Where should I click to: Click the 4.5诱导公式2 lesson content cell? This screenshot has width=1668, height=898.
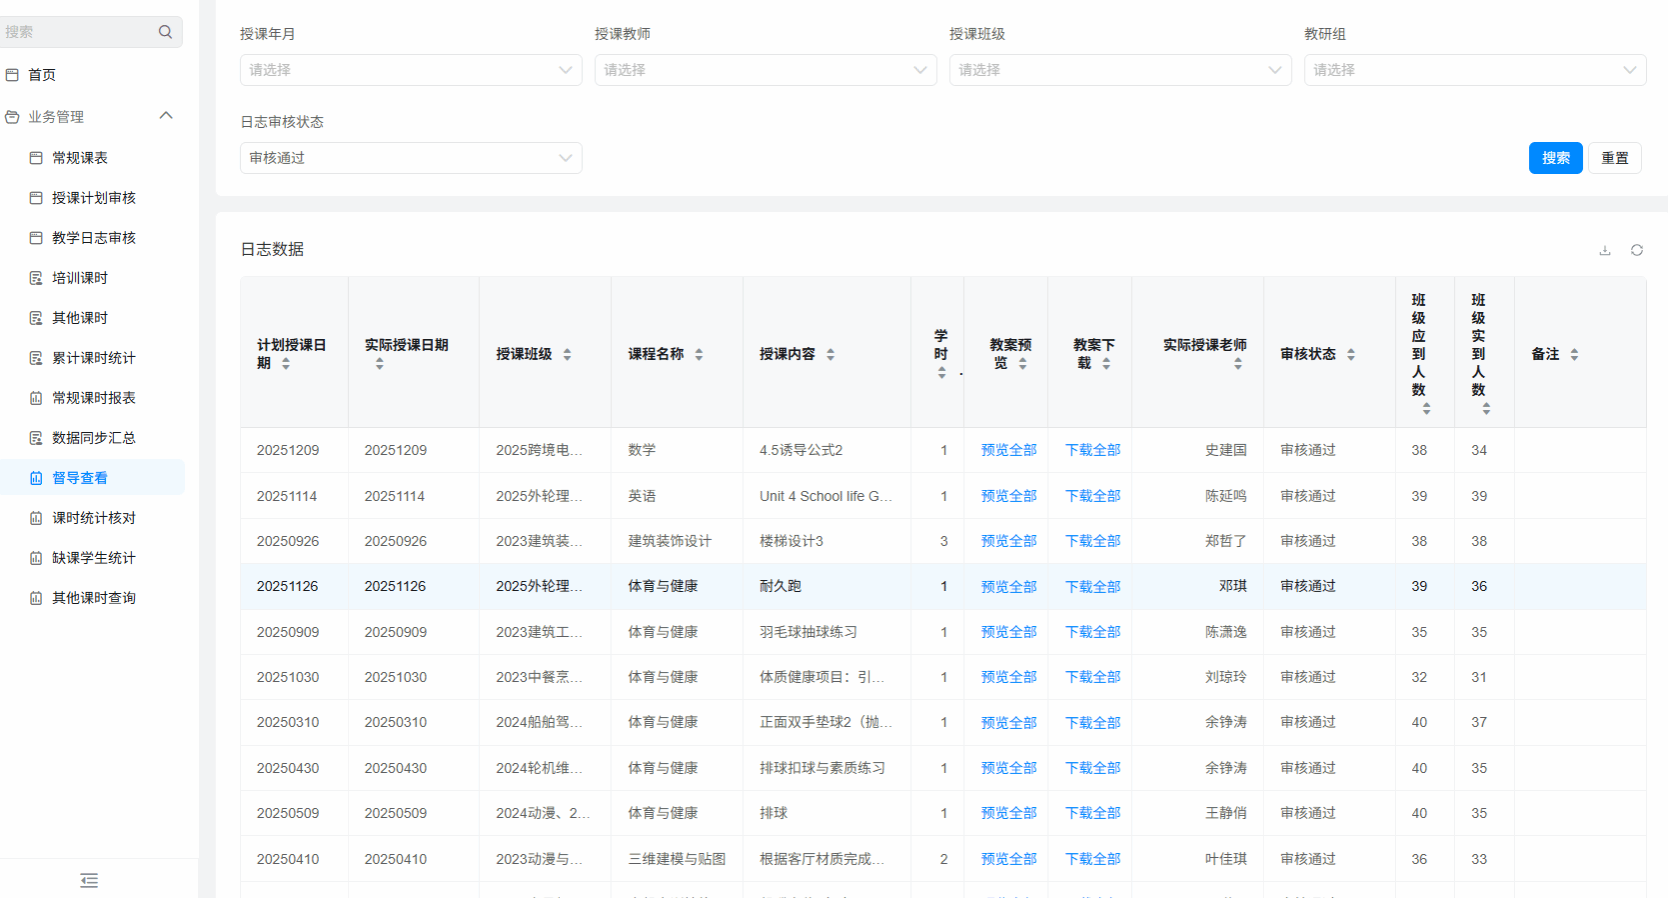[x=801, y=450]
